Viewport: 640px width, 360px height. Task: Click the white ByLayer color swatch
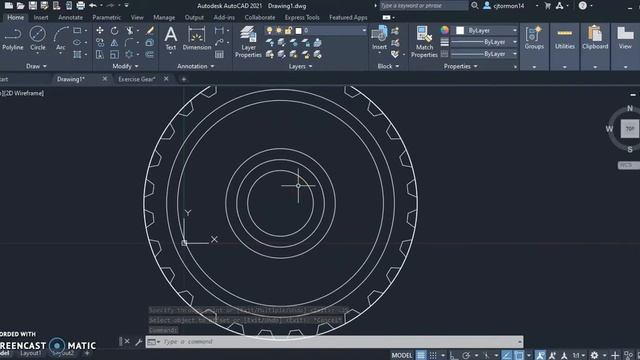pos(460,31)
